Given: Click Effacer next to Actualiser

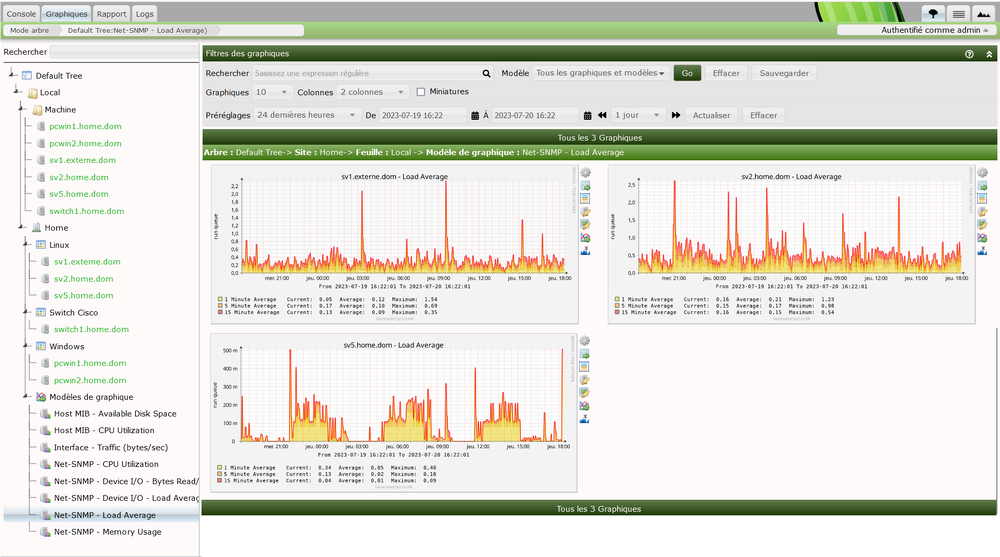Looking at the screenshot, I should (x=763, y=115).
